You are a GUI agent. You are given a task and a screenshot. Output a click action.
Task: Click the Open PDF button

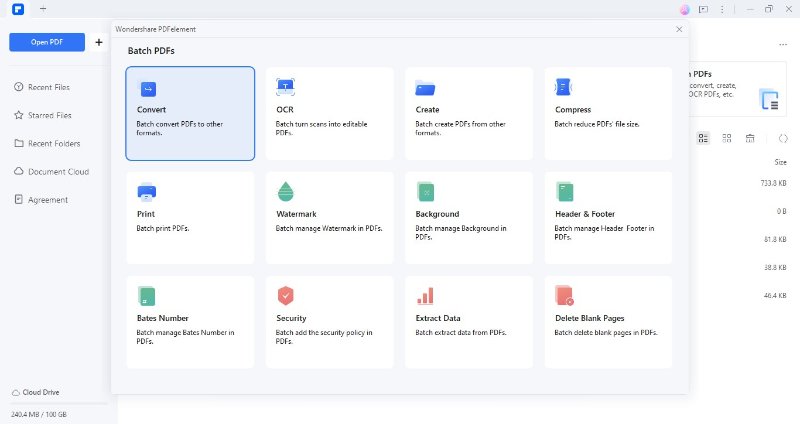pyautogui.click(x=47, y=42)
